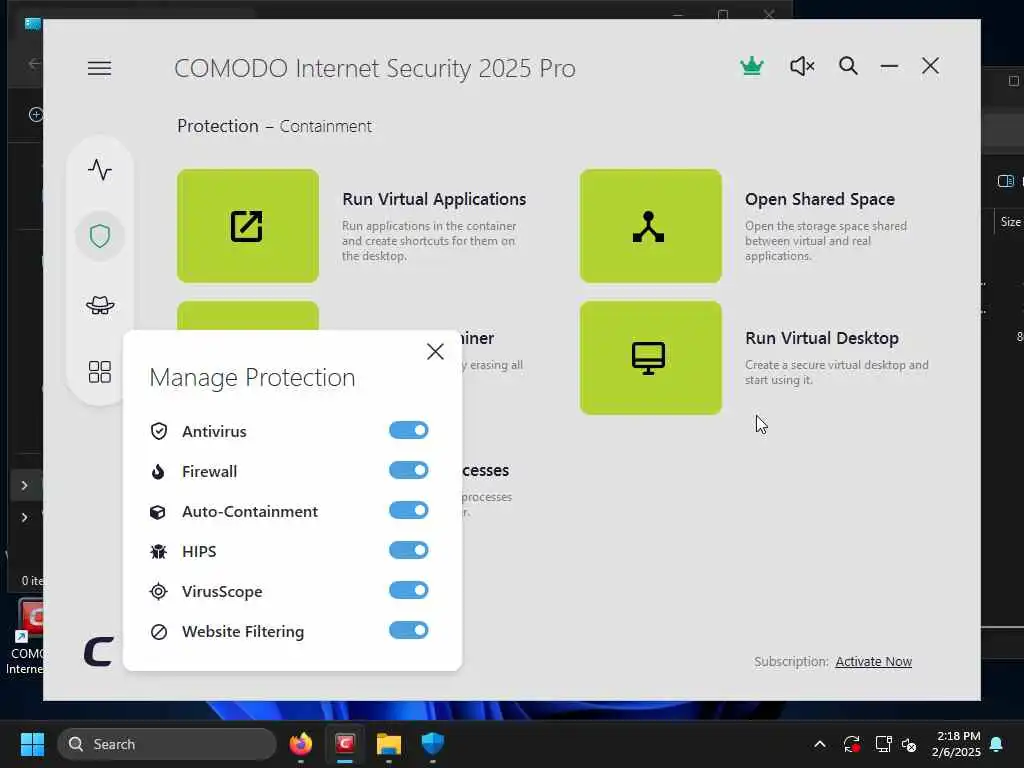
Task: Open the COMODO Internet desktop shortcut
Action: 24,637
